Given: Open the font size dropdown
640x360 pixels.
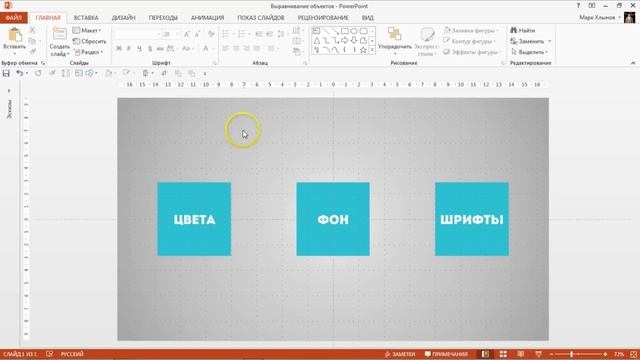Looking at the screenshot, I should coord(178,34).
